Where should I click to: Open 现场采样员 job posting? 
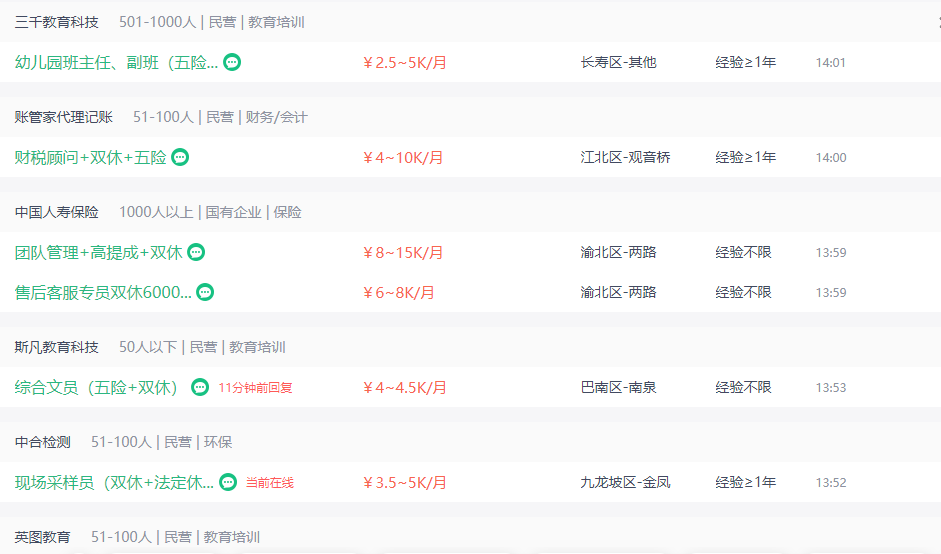tap(114, 482)
